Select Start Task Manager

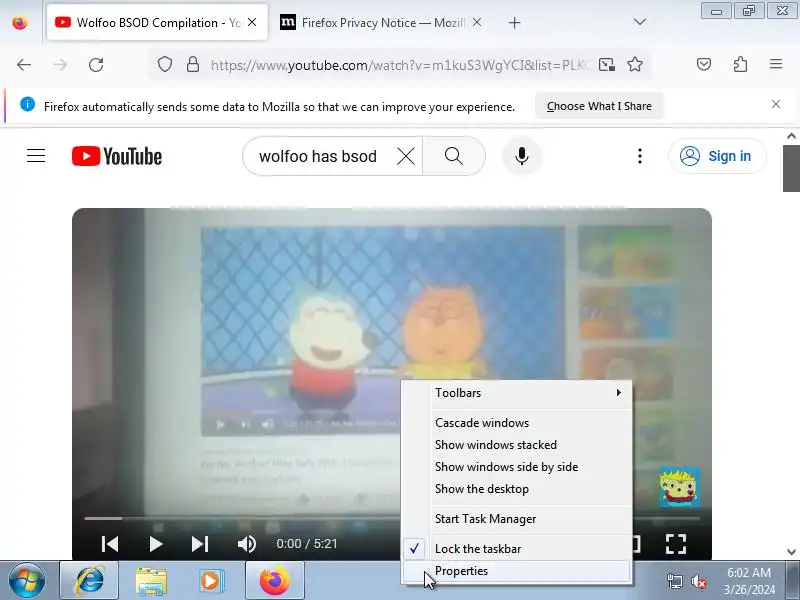pyautogui.click(x=517, y=519)
